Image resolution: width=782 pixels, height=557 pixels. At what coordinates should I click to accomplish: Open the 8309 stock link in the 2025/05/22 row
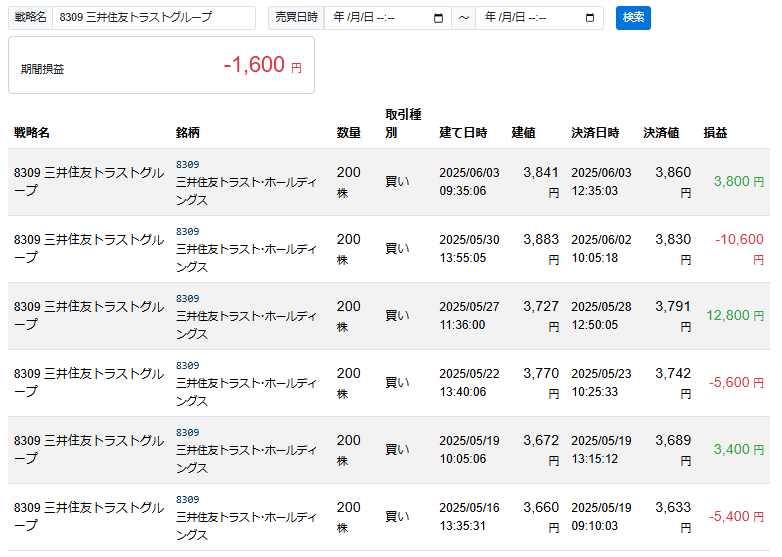[x=188, y=366]
